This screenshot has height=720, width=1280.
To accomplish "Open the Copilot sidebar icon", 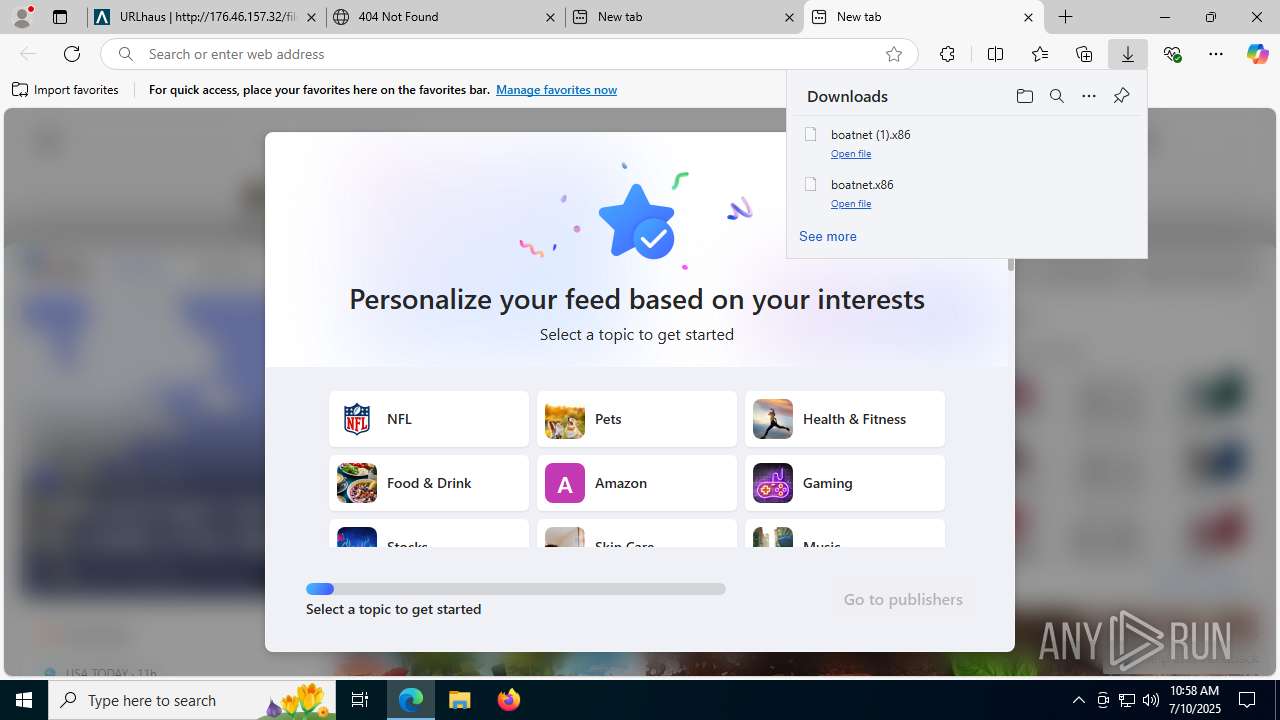I will [x=1257, y=54].
